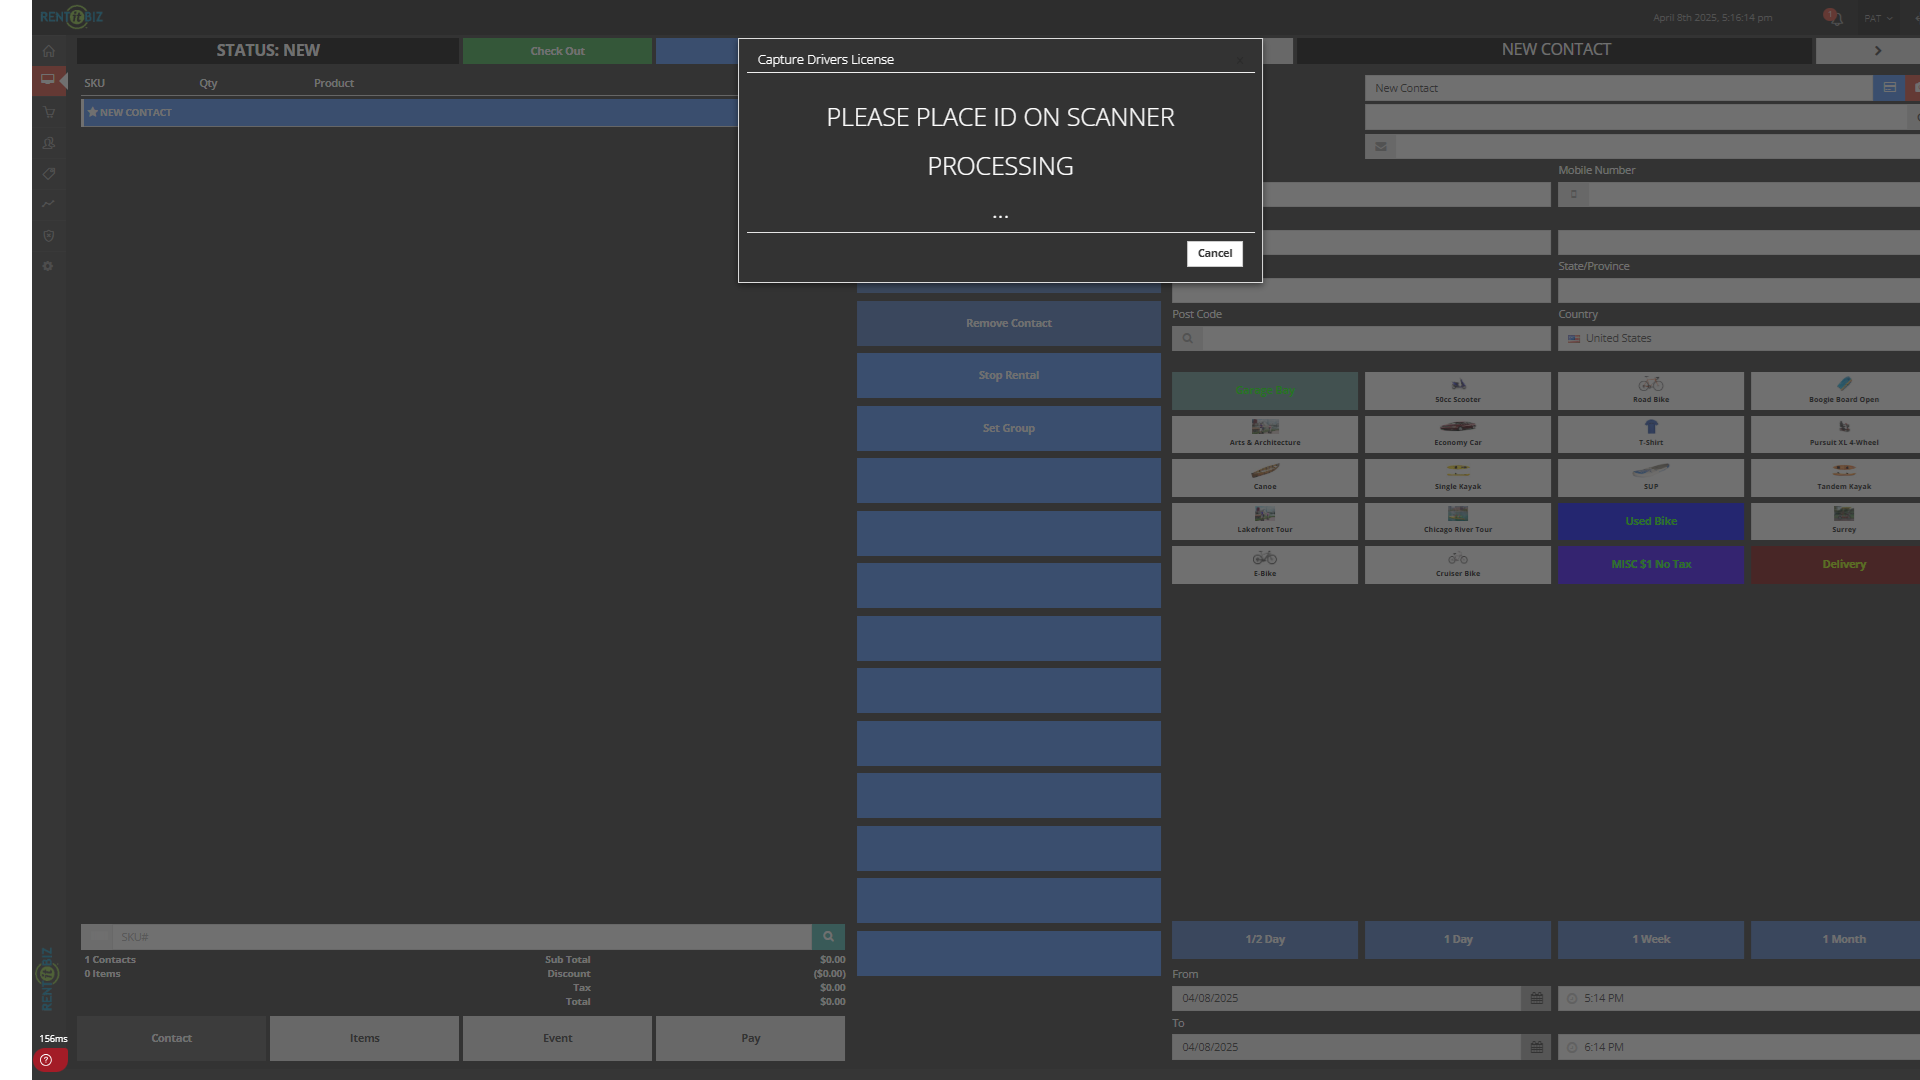
Task: Open the Home icon in sidebar
Action: (48, 51)
